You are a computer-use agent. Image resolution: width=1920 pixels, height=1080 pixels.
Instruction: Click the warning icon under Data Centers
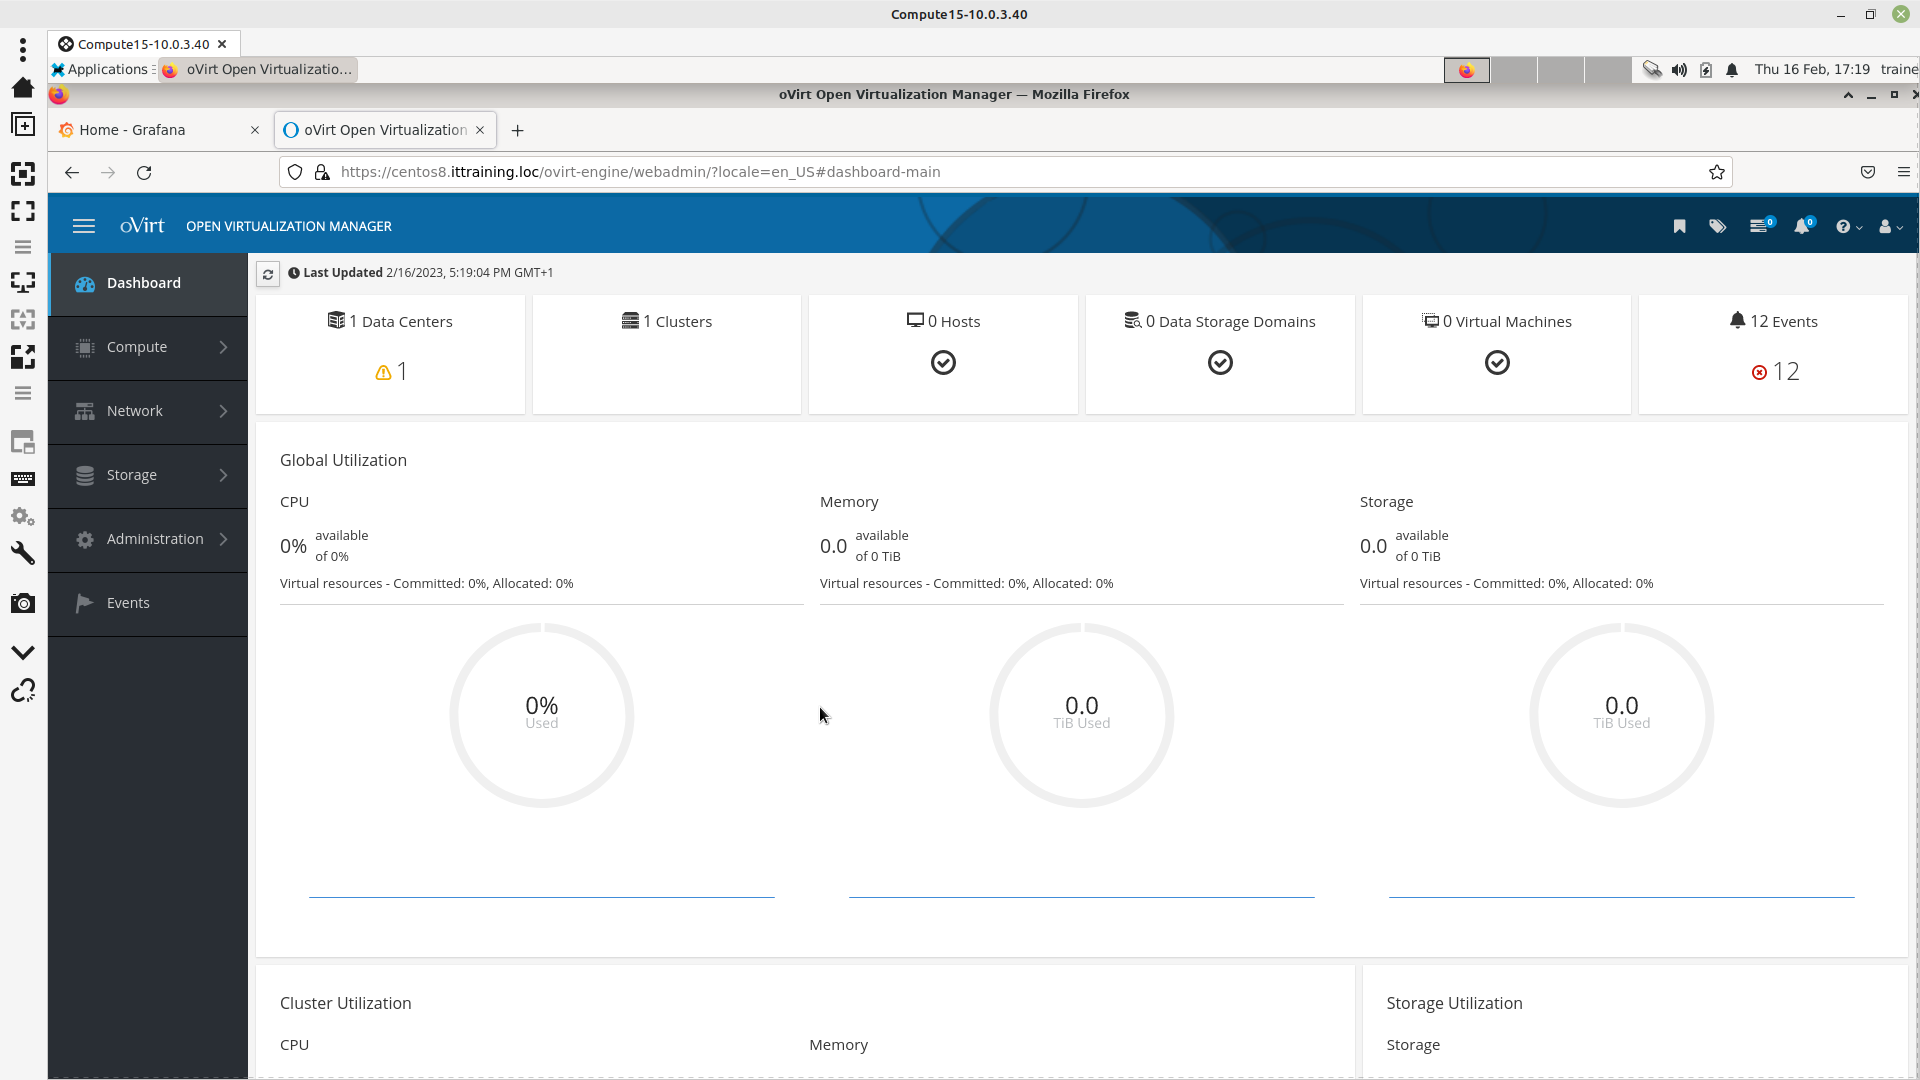pos(383,373)
